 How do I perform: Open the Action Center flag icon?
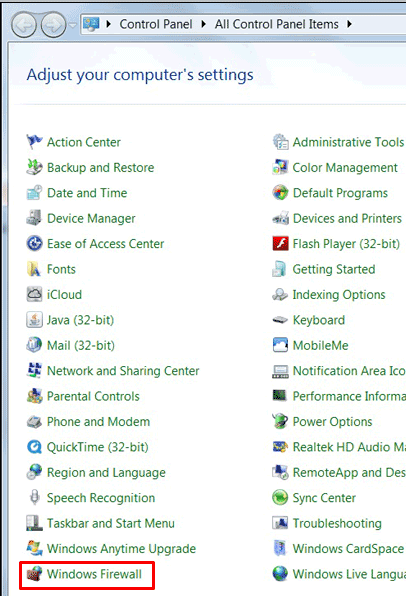[34, 142]
